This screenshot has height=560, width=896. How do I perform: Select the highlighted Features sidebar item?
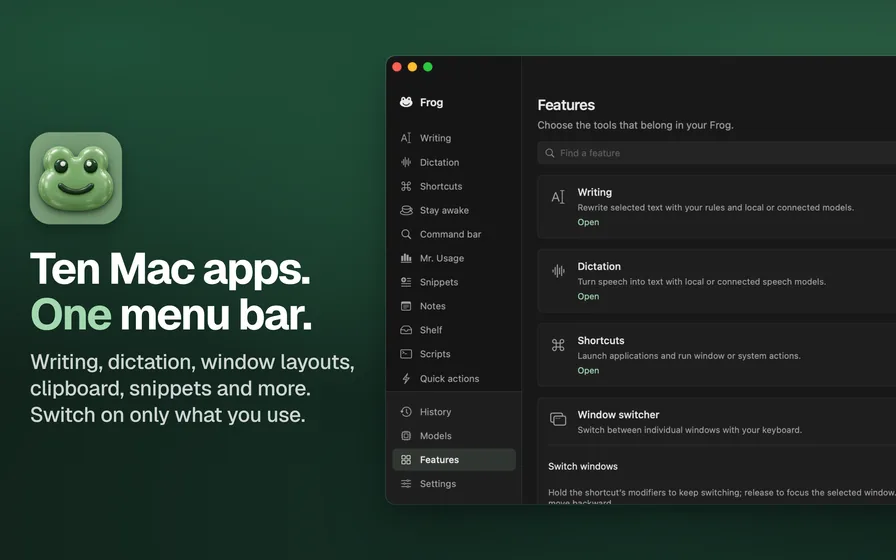pos(454,459)
